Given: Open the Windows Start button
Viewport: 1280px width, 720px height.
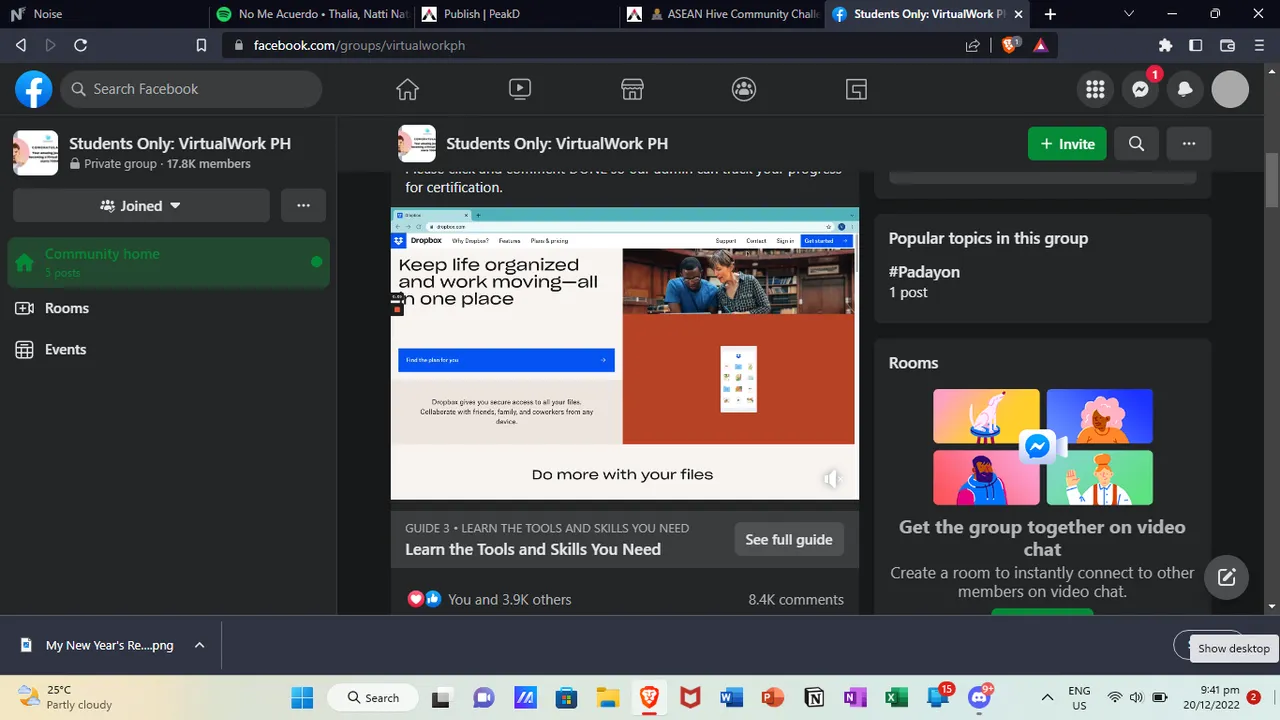Looking at the screenshot, I should pos(302,697).
